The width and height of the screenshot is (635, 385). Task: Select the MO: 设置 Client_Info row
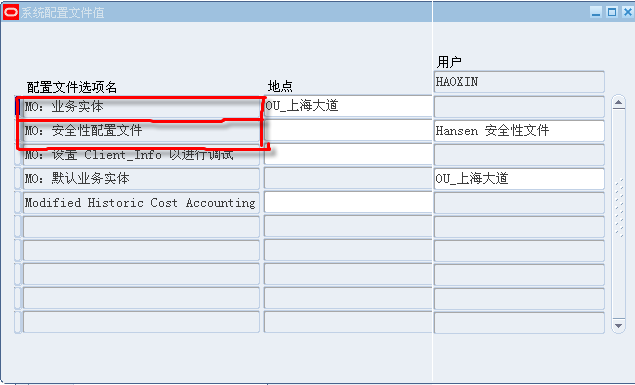(141, 155)
